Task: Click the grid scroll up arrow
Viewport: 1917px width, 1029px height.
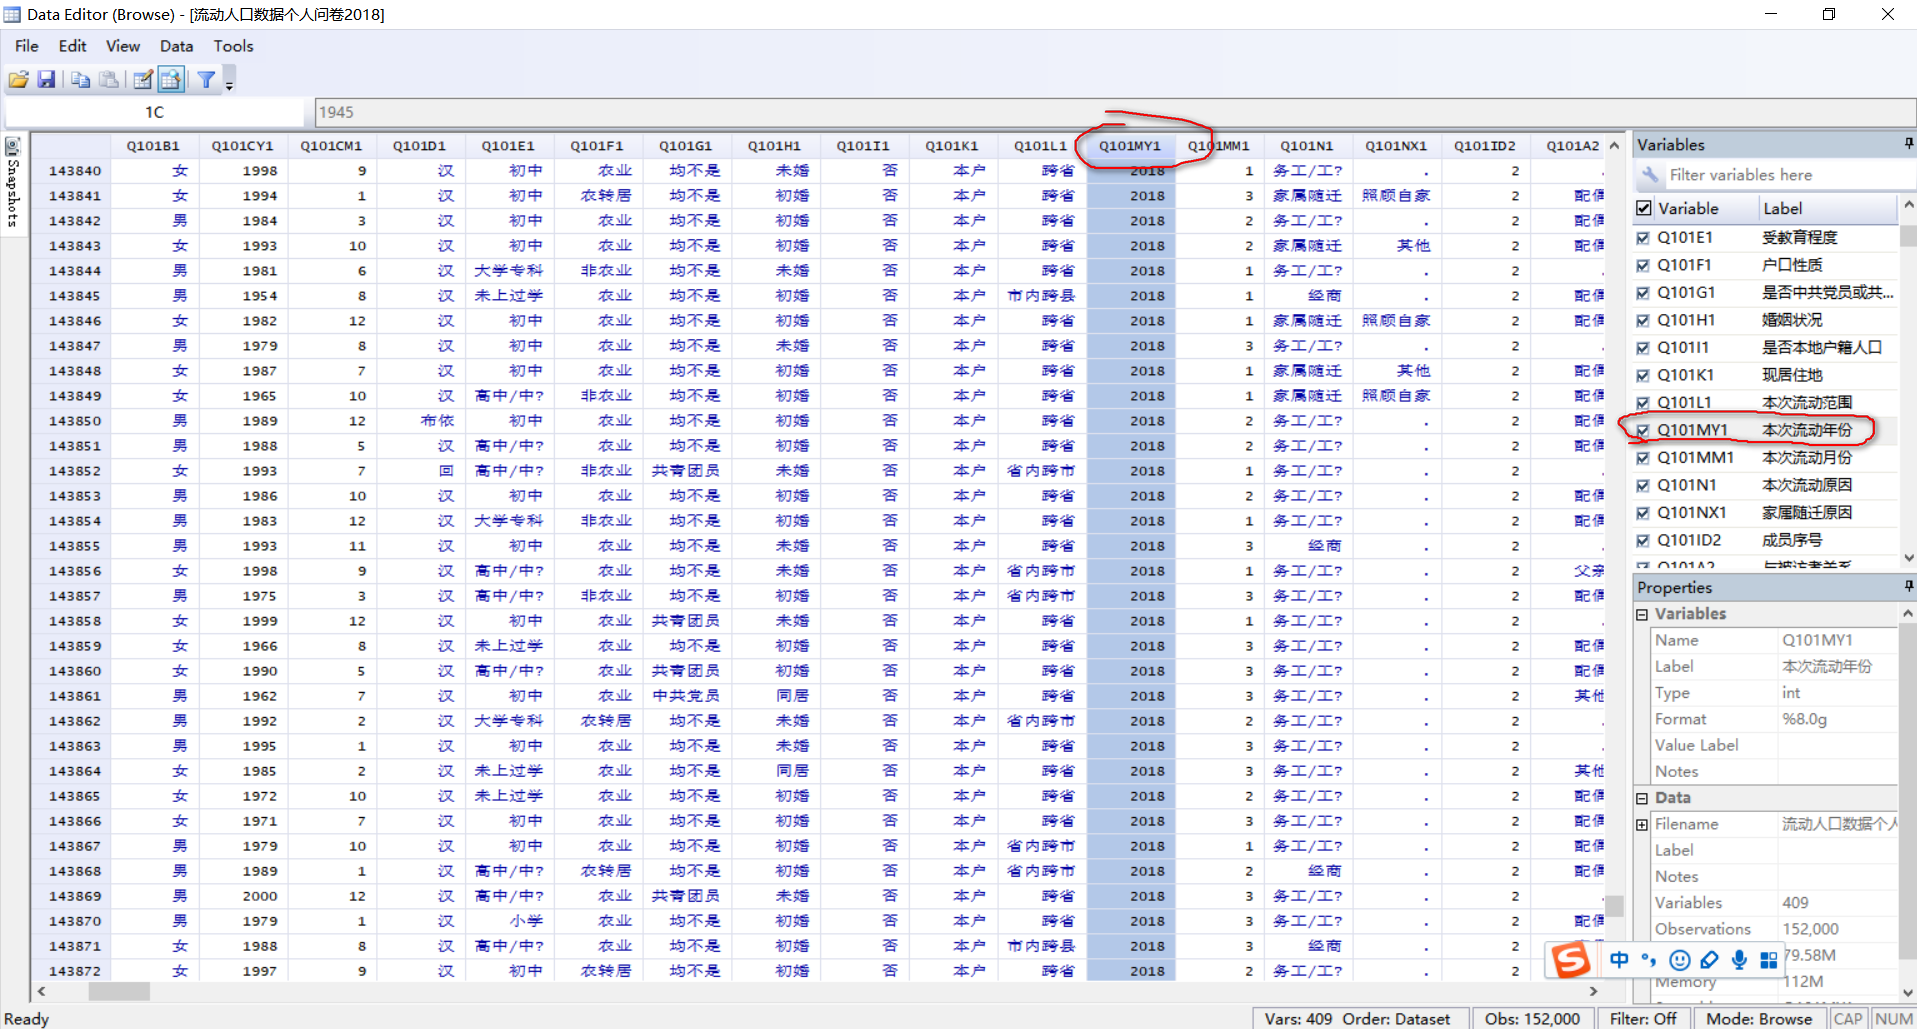Action: tap(1614, 145)
